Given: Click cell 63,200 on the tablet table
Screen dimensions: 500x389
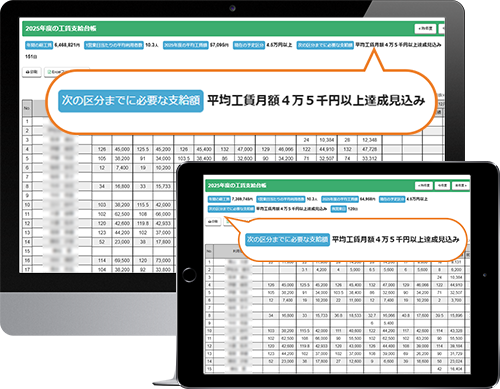Looking at the screenshot, I should pos(422,338).
